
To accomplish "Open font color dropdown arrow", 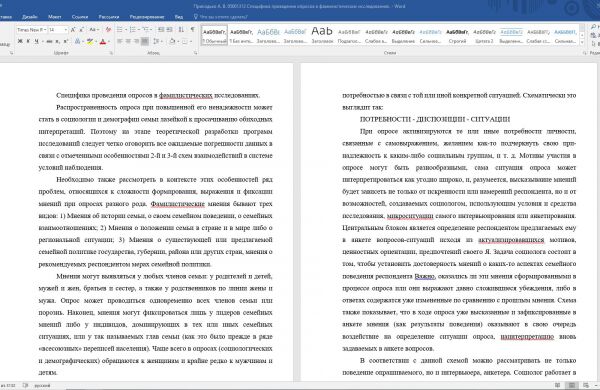I will pos(109,41).
